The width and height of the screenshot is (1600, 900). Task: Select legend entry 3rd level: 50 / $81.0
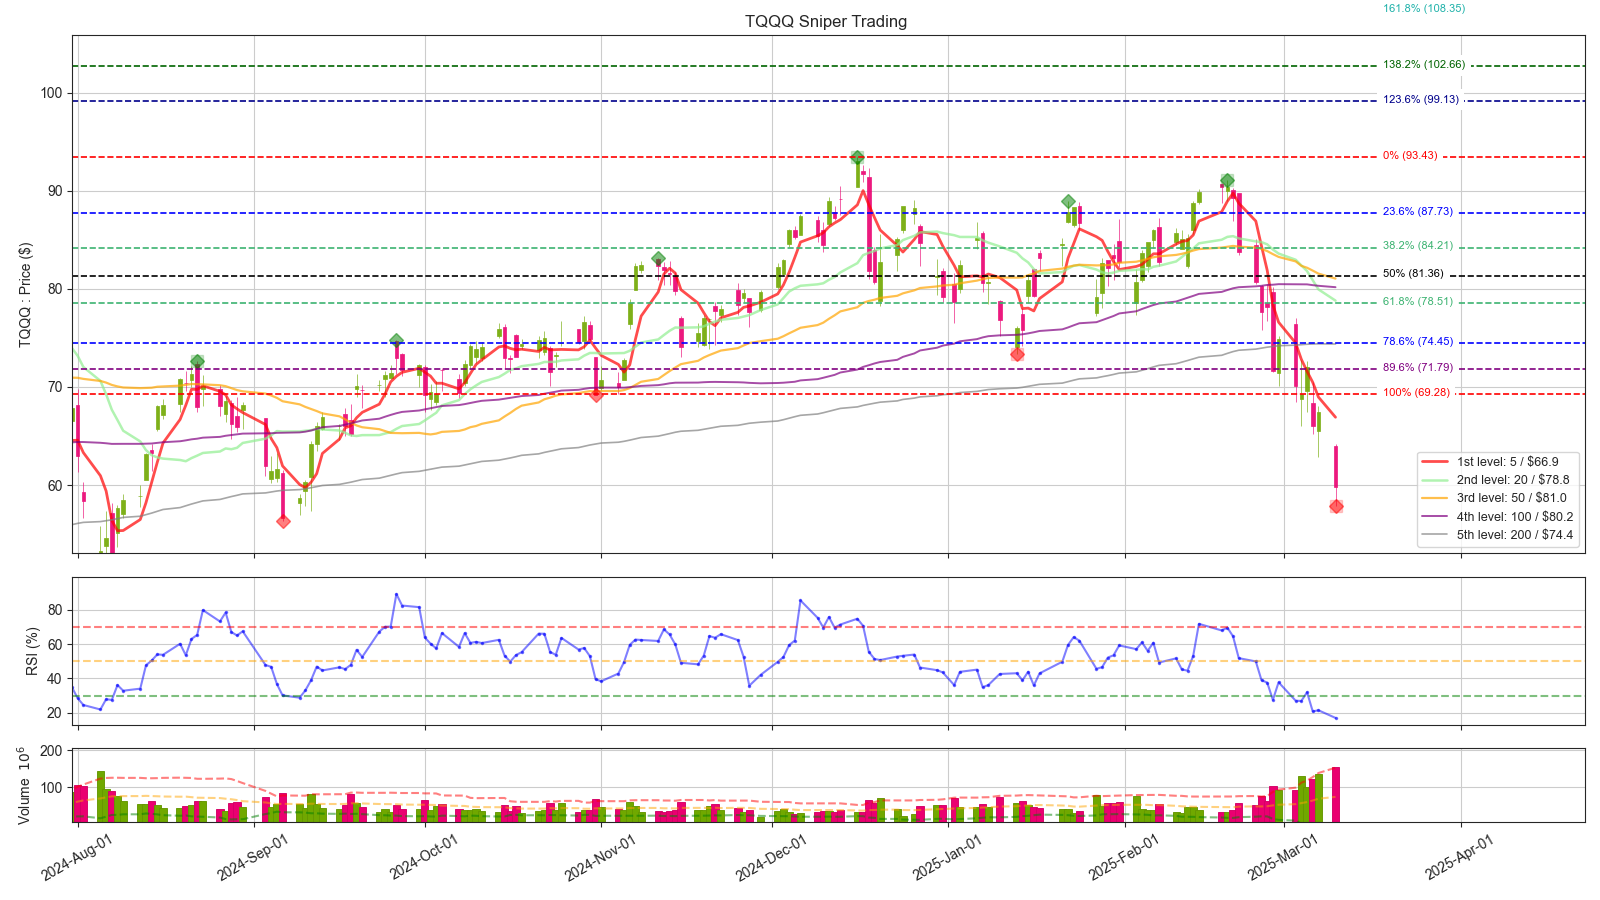(1496, 498)
